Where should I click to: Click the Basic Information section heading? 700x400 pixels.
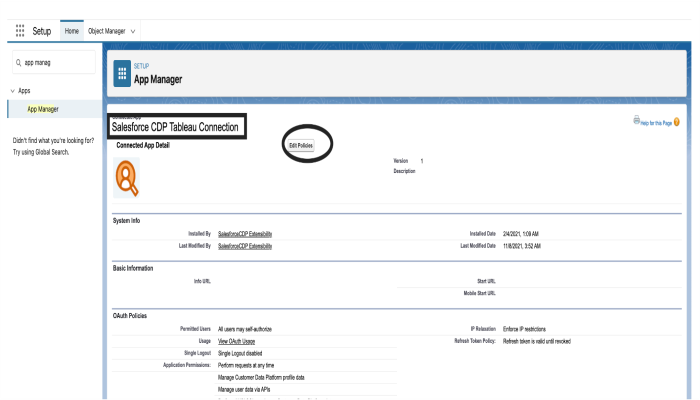133,268
